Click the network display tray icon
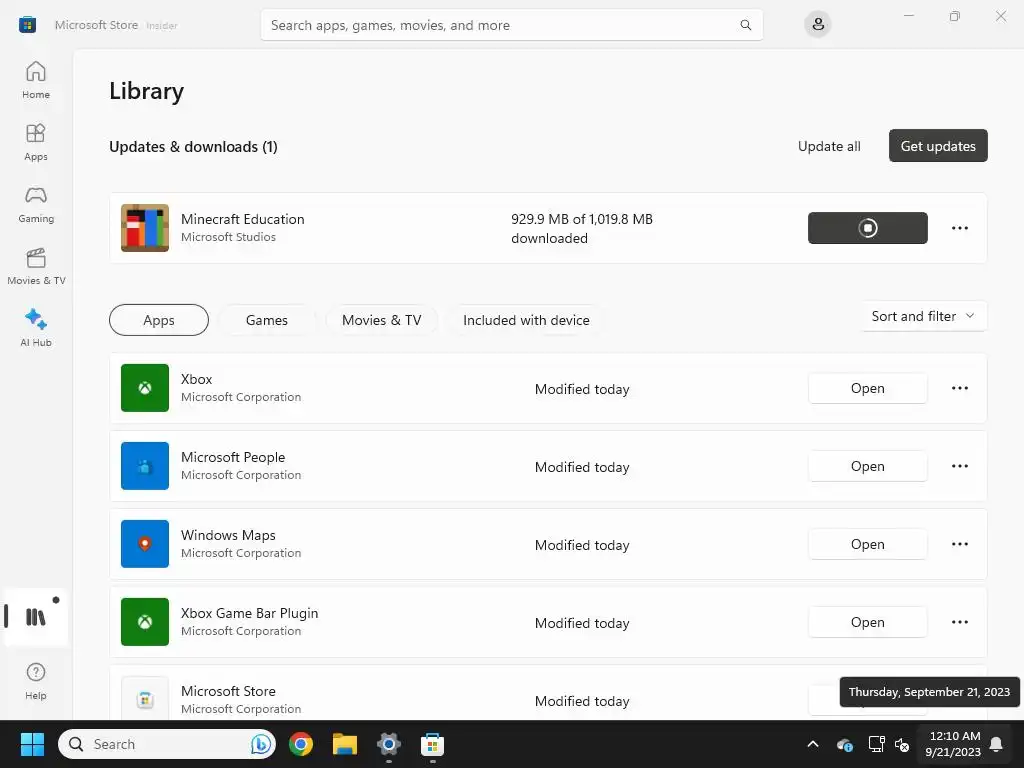Viewport: 1024px width, 768px height. pos(876,744)
